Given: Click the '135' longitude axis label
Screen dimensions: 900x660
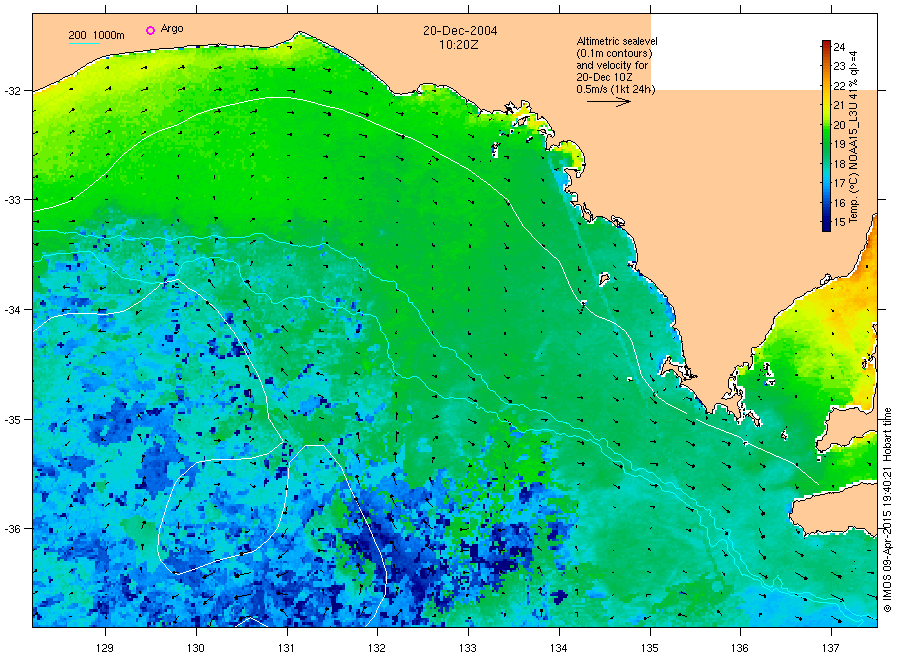Looking at the screenshot, I should click(x=650, y=648).
